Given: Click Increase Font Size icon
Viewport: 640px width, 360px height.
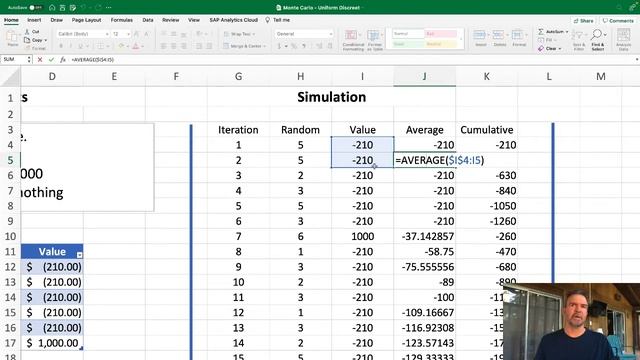Looking at the screenshot, I should pyautogui.click(x=136, y=34).
